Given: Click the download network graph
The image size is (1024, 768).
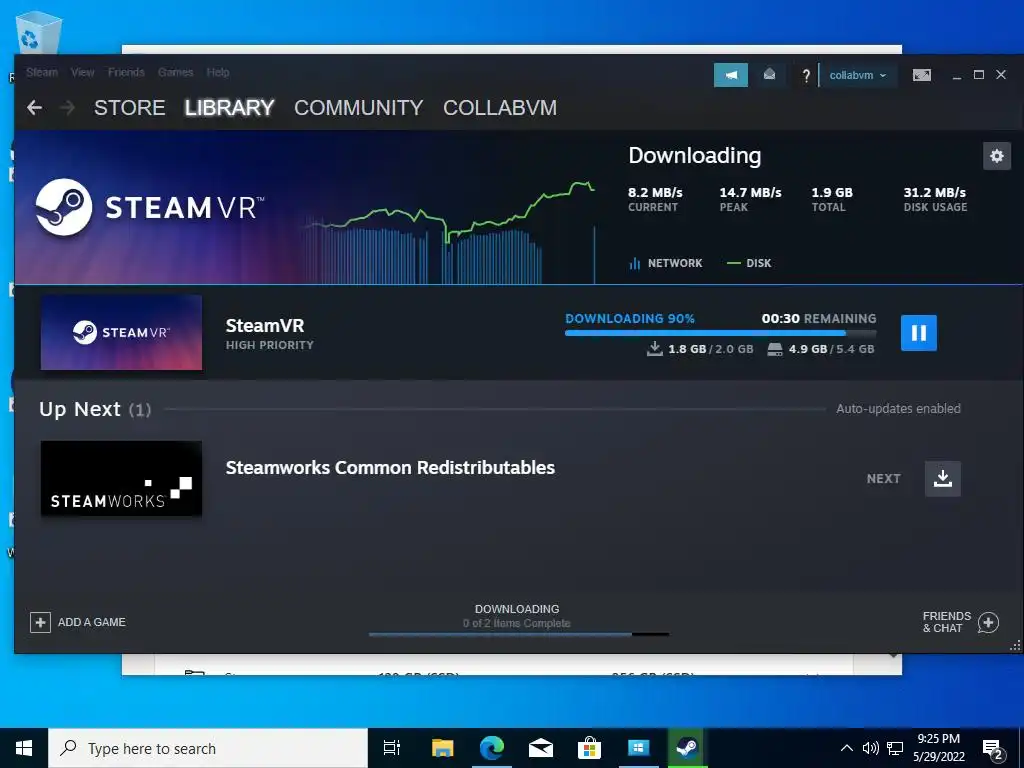Looking at the screenshot, I should pos(448,233).
